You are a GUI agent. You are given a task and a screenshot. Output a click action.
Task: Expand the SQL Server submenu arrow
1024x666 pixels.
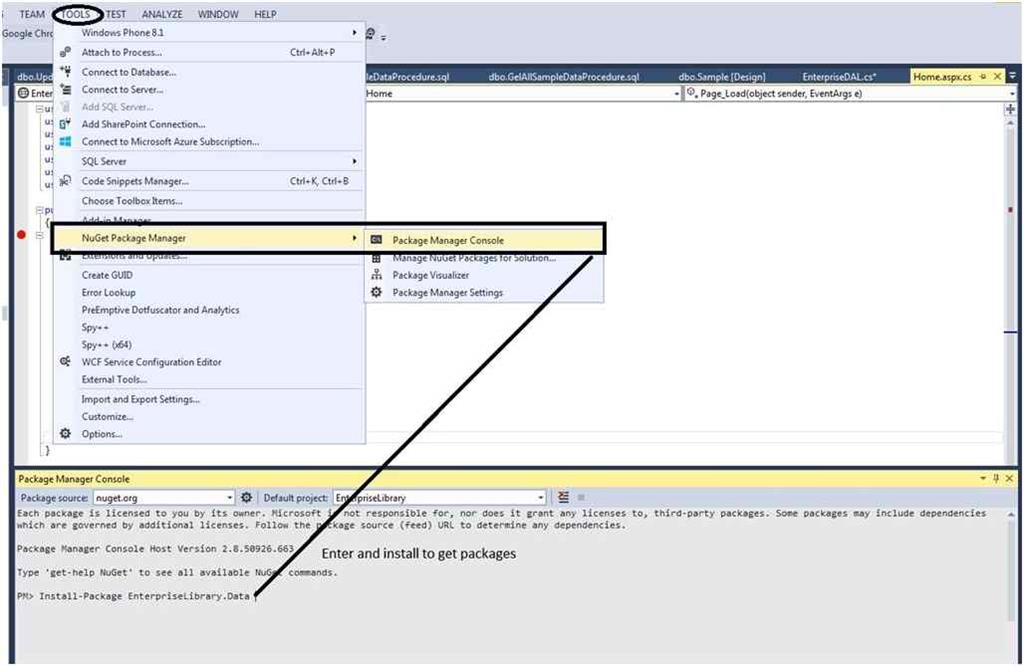click(355, 160)
